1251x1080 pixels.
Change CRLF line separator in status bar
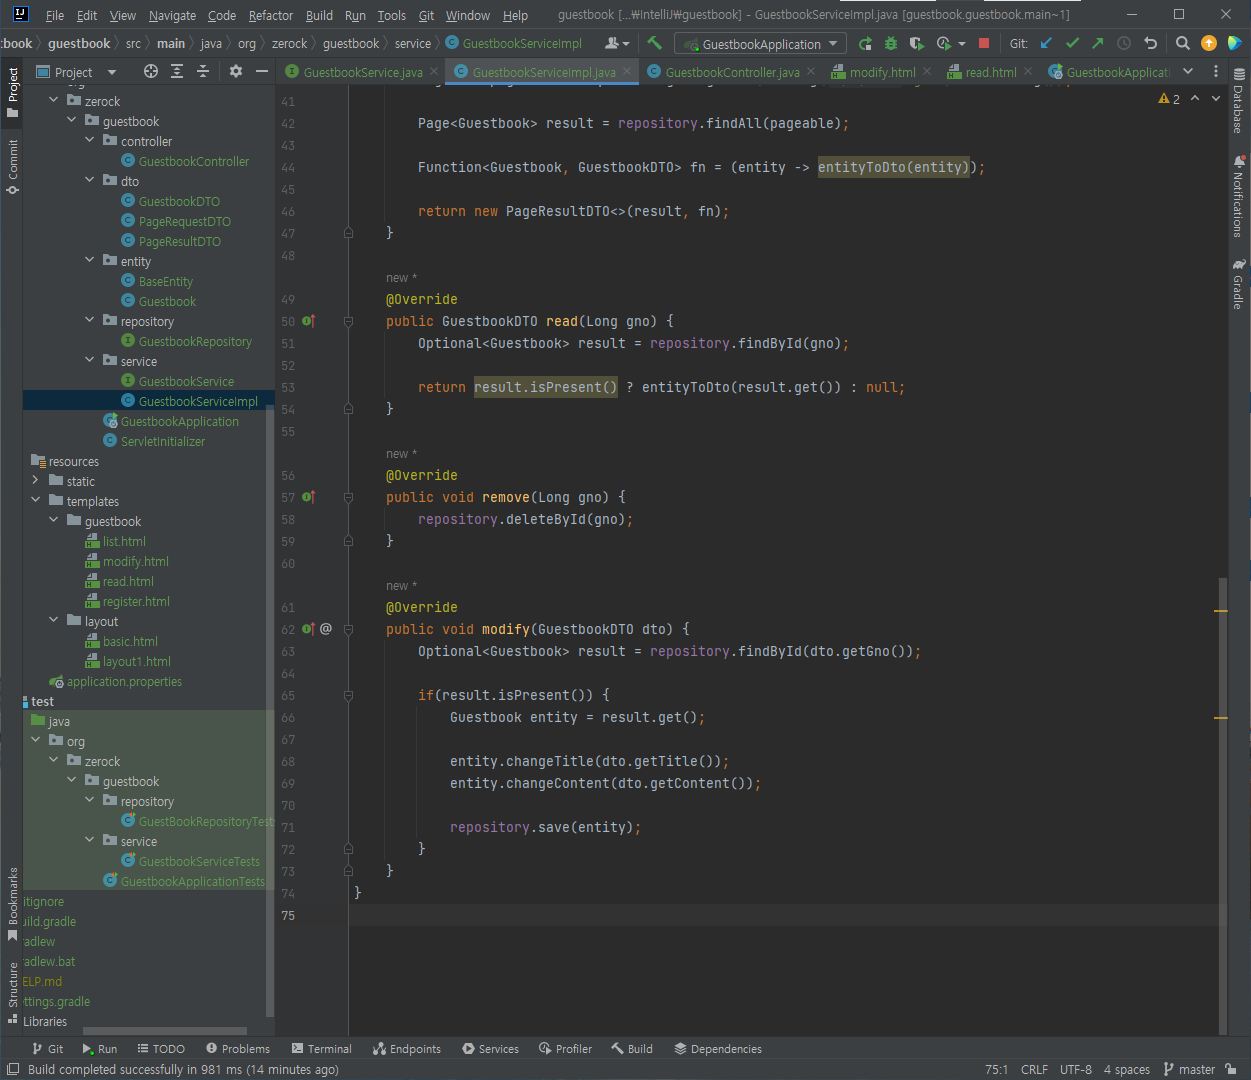(1034, 1069)
